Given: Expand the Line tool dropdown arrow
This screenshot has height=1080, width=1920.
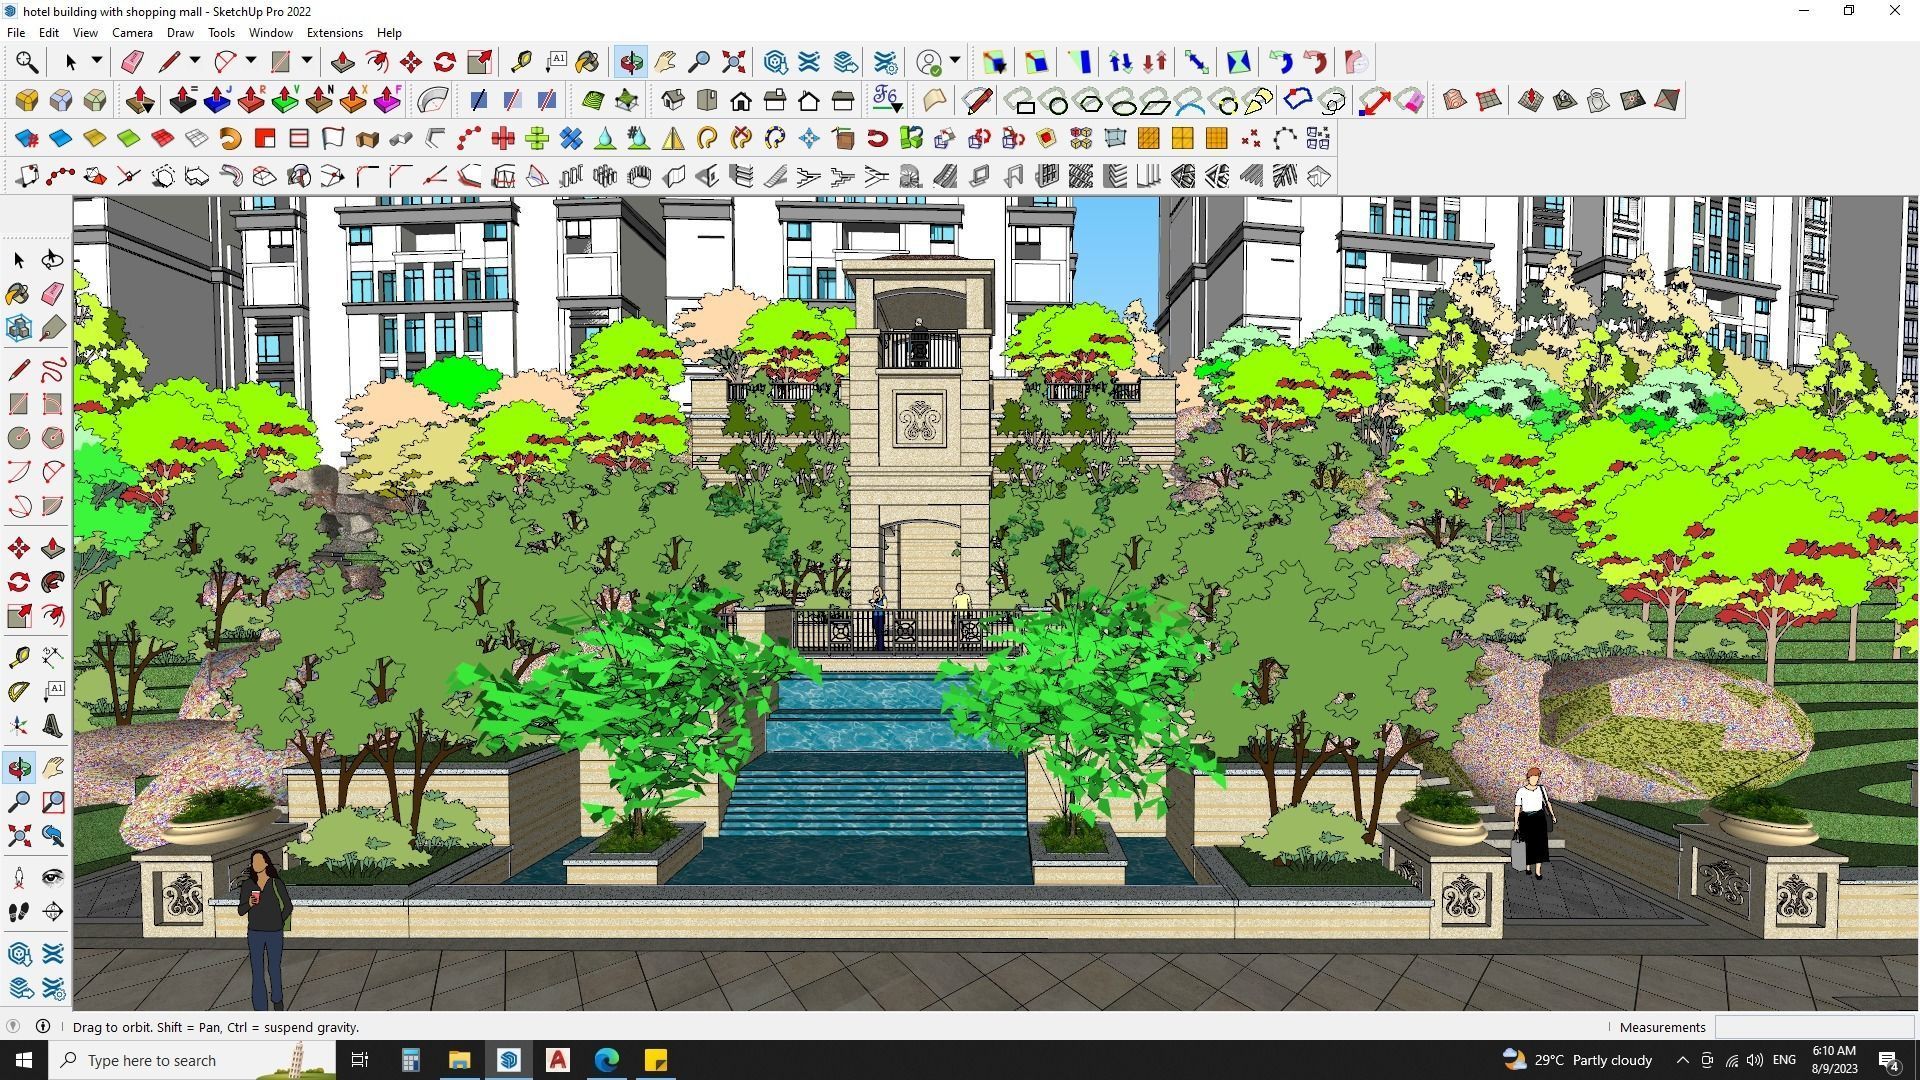Looking at the screenshot, I should (x=195, y=61).
